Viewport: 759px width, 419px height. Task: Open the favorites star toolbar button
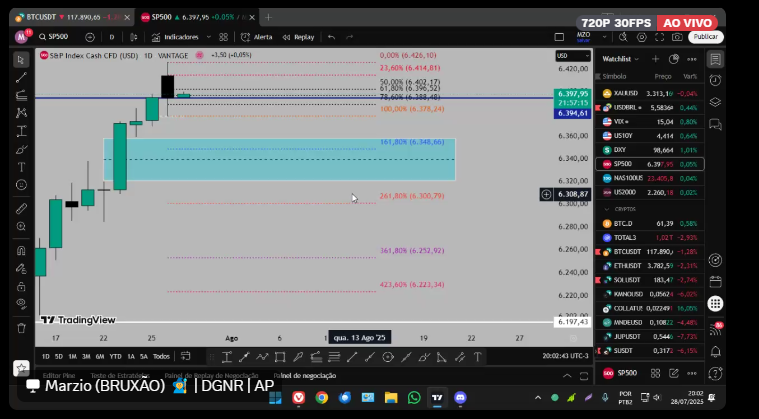21,368
